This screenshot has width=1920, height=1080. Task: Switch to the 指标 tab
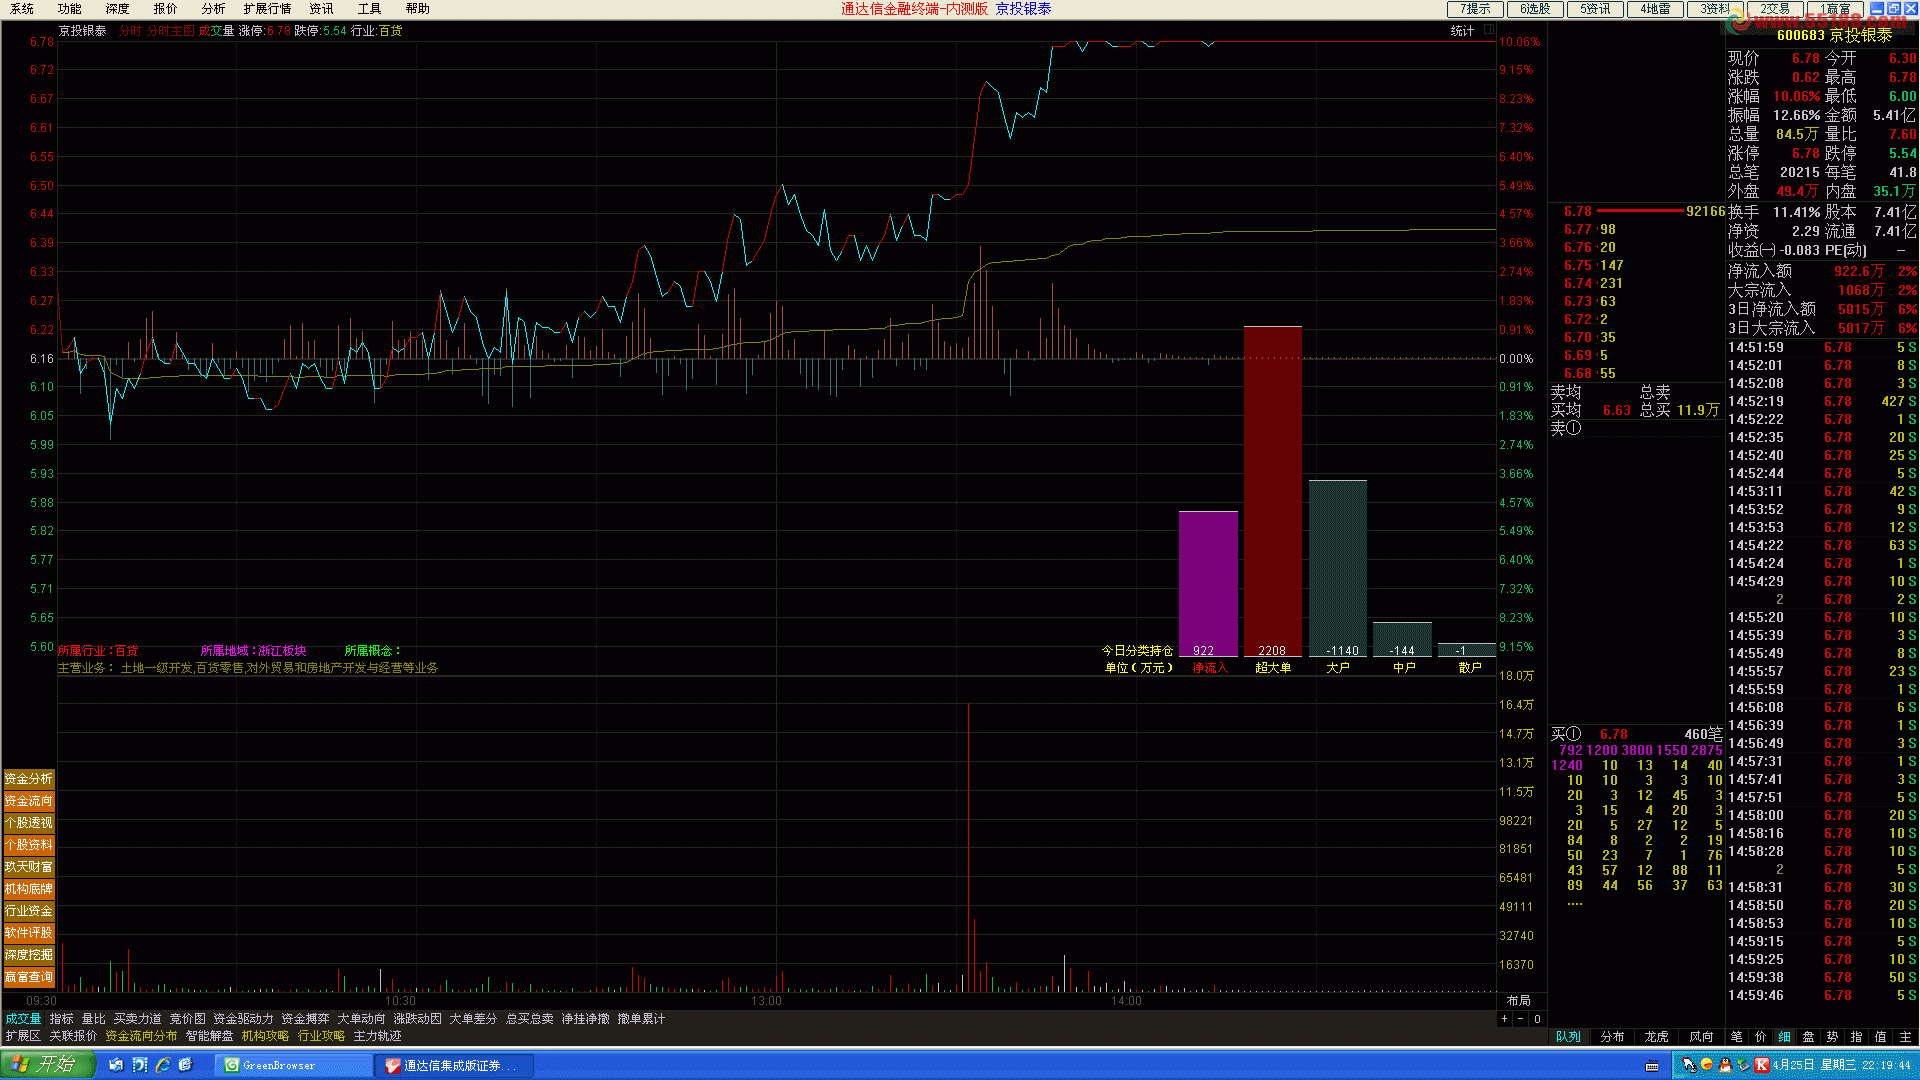tap(62, 1019)
